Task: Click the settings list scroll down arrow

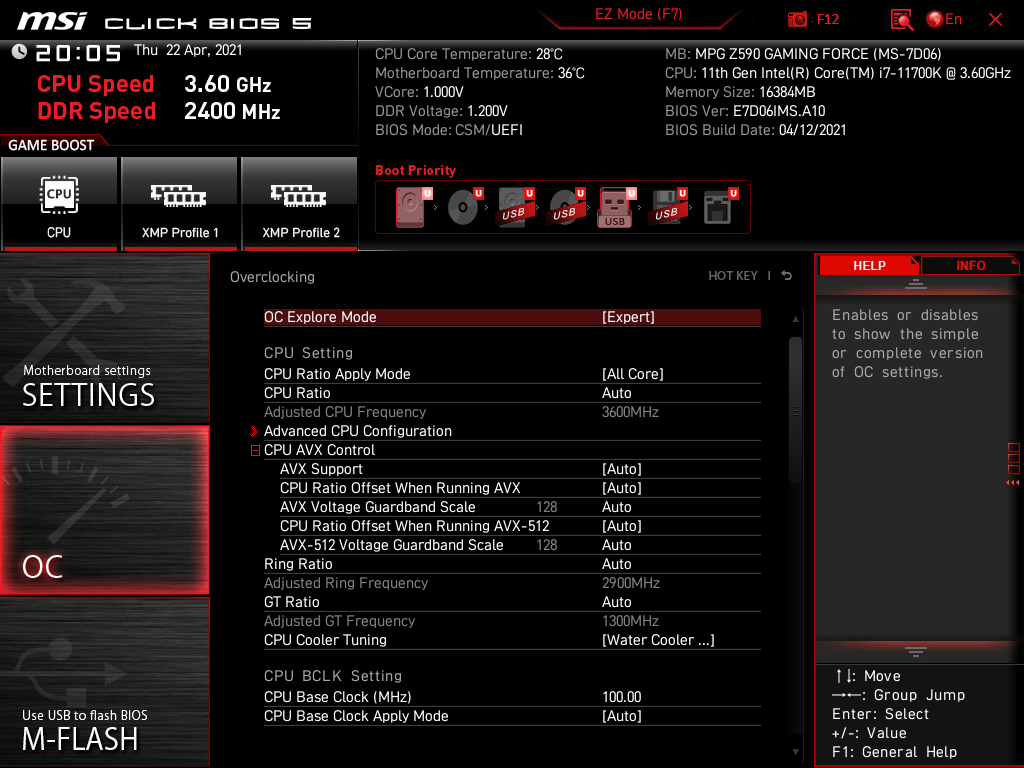Action: pyautogui.click(x=795, y=752)
